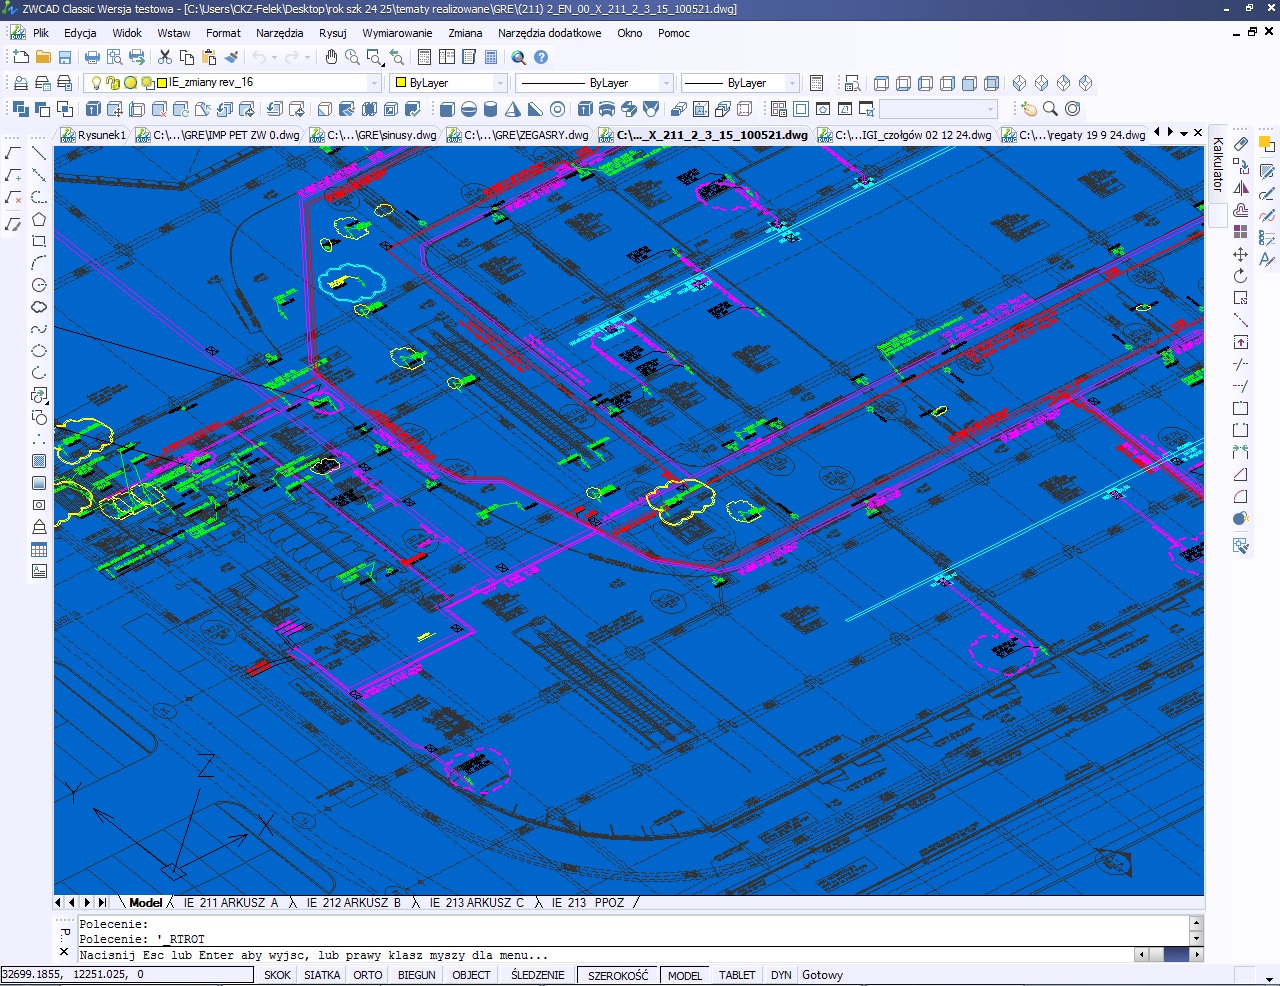Toggle ORTO mode in status bar
The height and width of the screenshot is (986, 1280).
coord(367,975)
